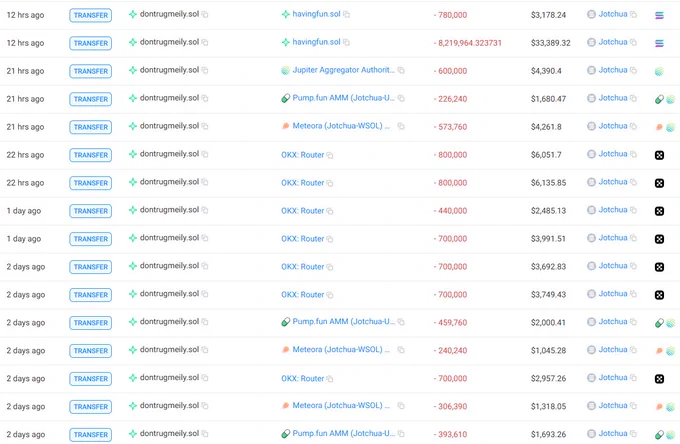Click the OKX platform icon in $6,051.7 row
Image resolution: width=680 pixels, height=444 pixels.
point(659,155)
